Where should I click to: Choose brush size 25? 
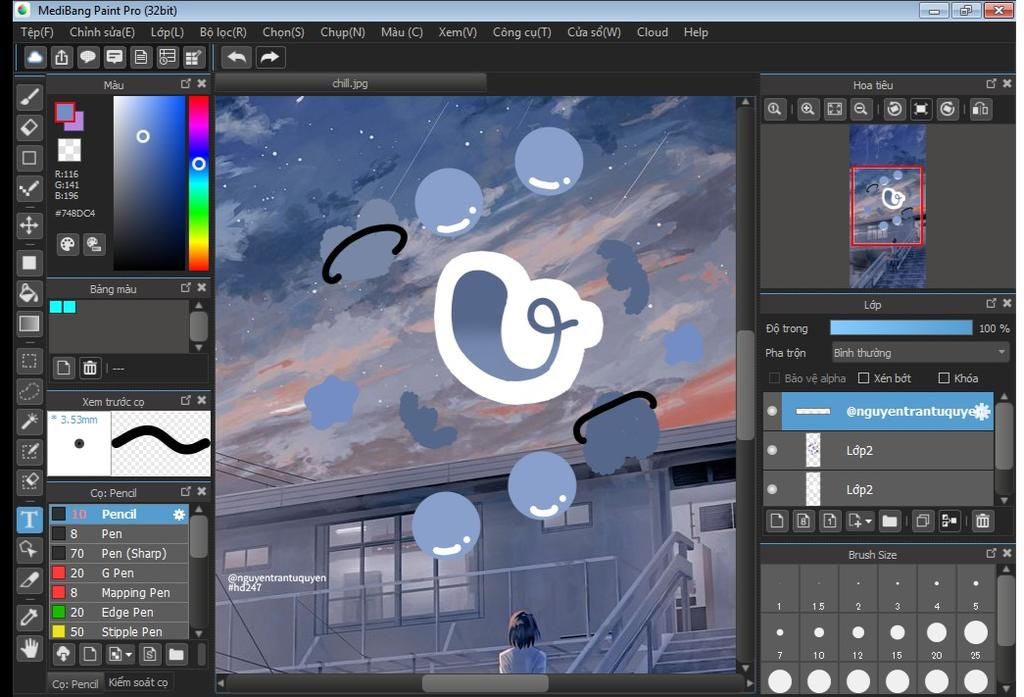tap(976, 638)
